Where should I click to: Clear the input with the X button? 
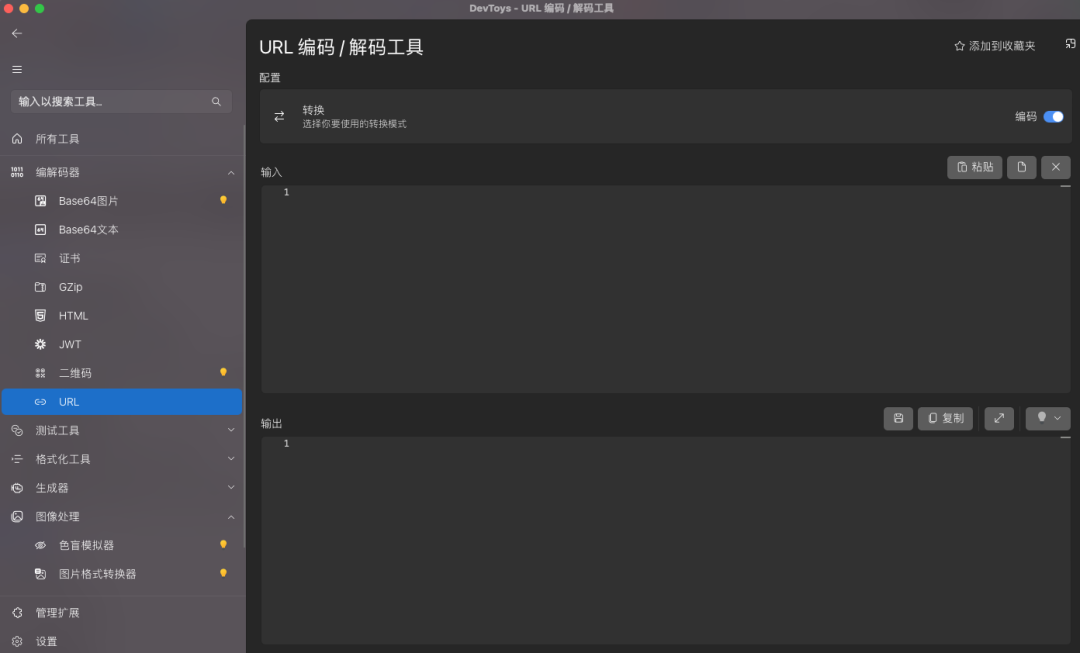[1056, 167]
